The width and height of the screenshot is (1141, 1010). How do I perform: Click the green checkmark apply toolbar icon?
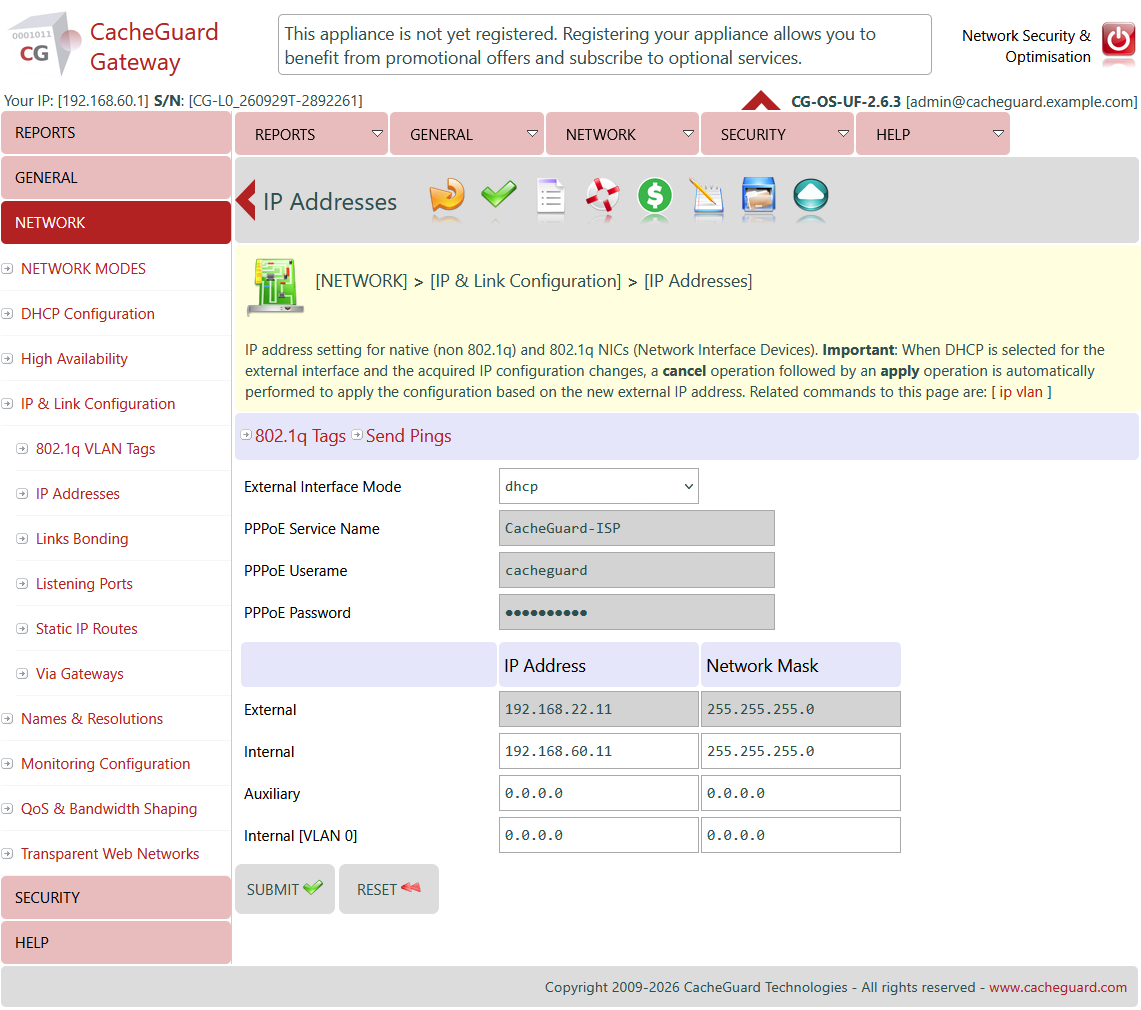498,194
